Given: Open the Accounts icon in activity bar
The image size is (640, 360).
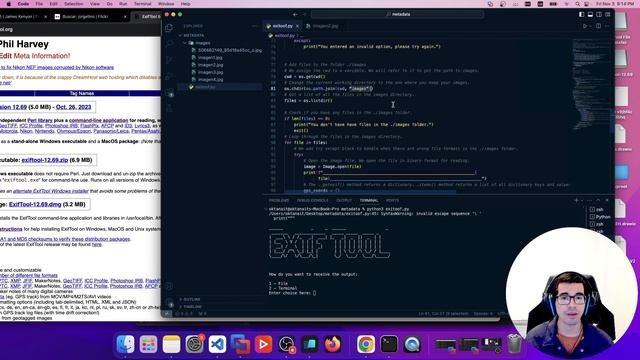Looking at the screenshot, I should 169,286.
